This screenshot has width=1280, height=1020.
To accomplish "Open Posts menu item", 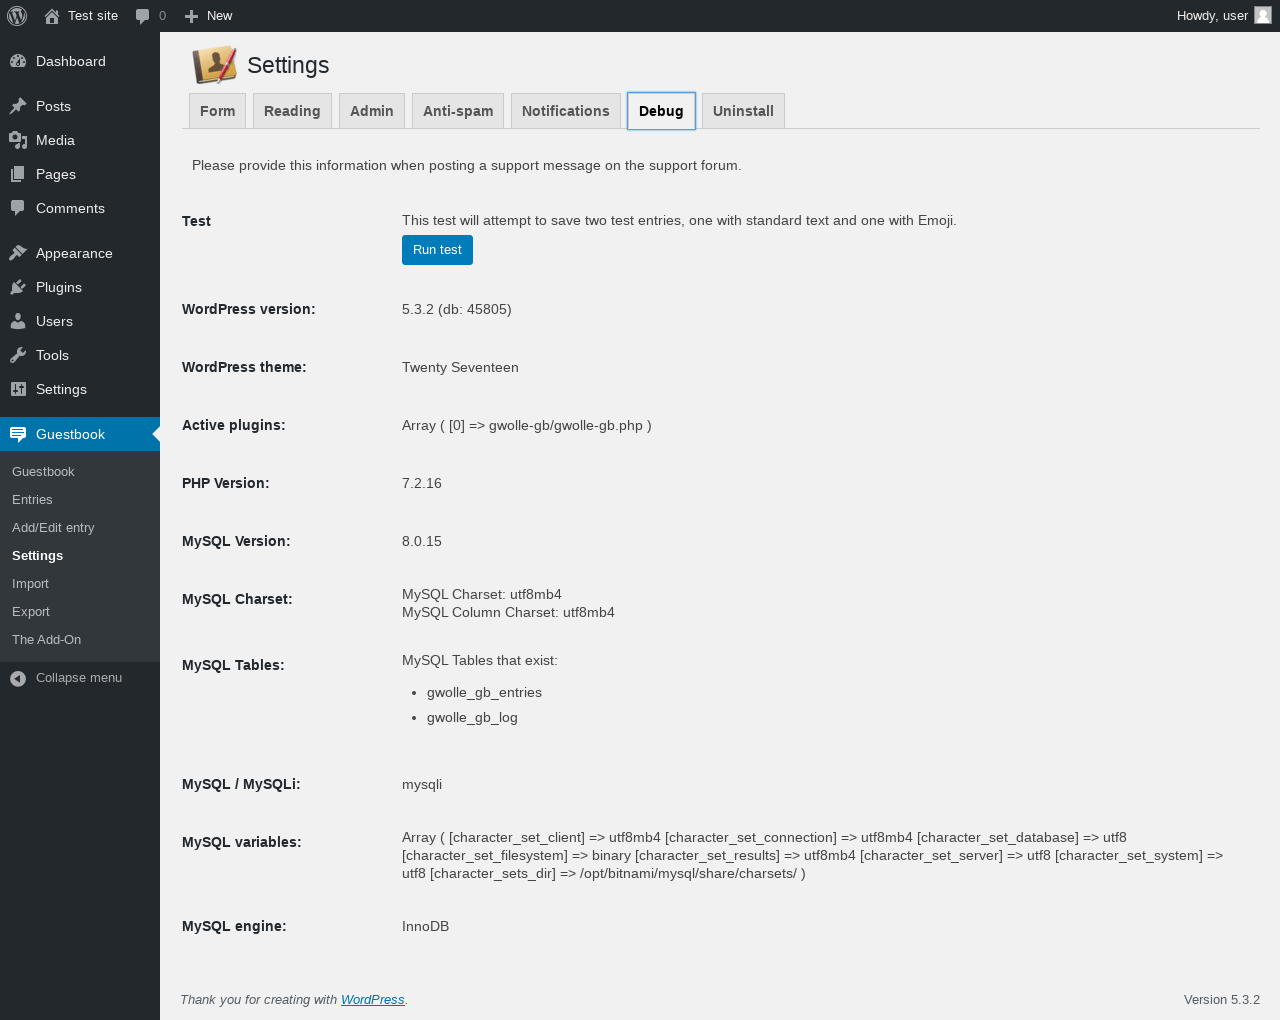I will coord(80,106).
